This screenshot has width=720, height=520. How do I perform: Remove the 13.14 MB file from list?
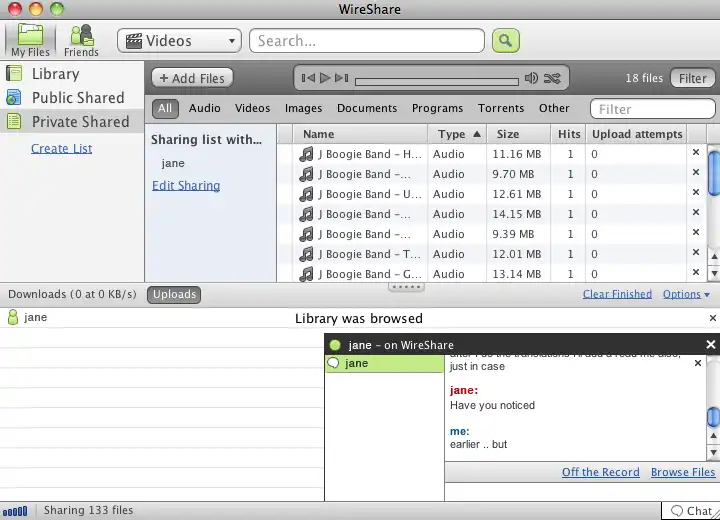pos(696,272)
